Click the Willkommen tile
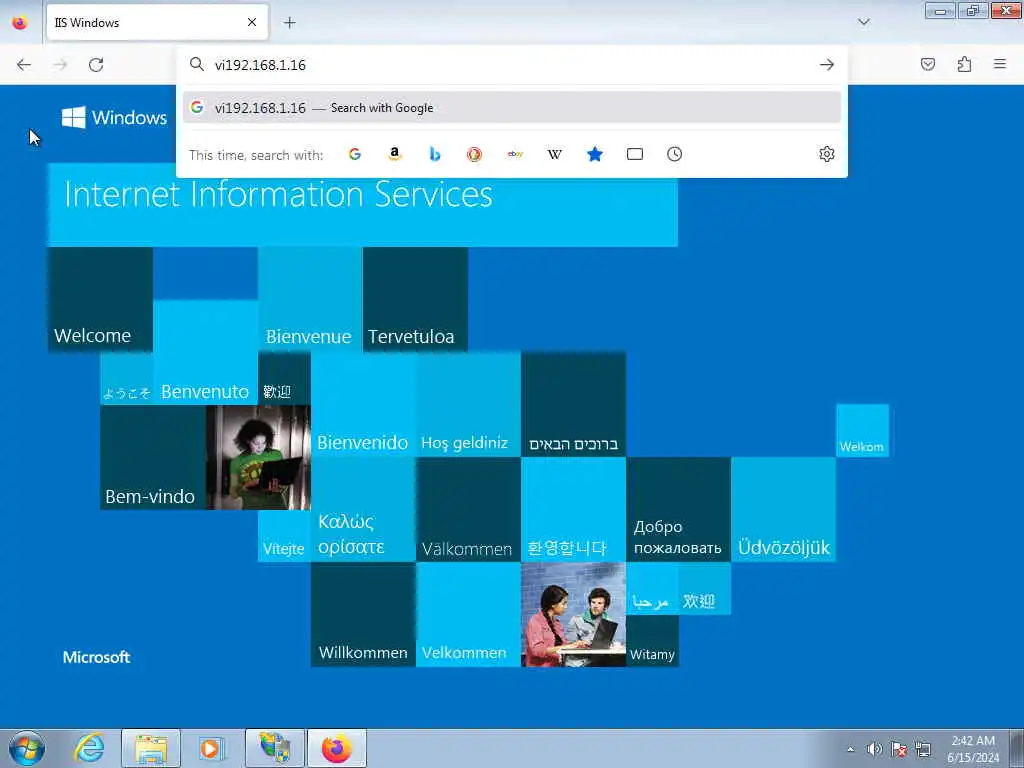The height and width of the screenshot is (768, 1024). tap(363, 615)
